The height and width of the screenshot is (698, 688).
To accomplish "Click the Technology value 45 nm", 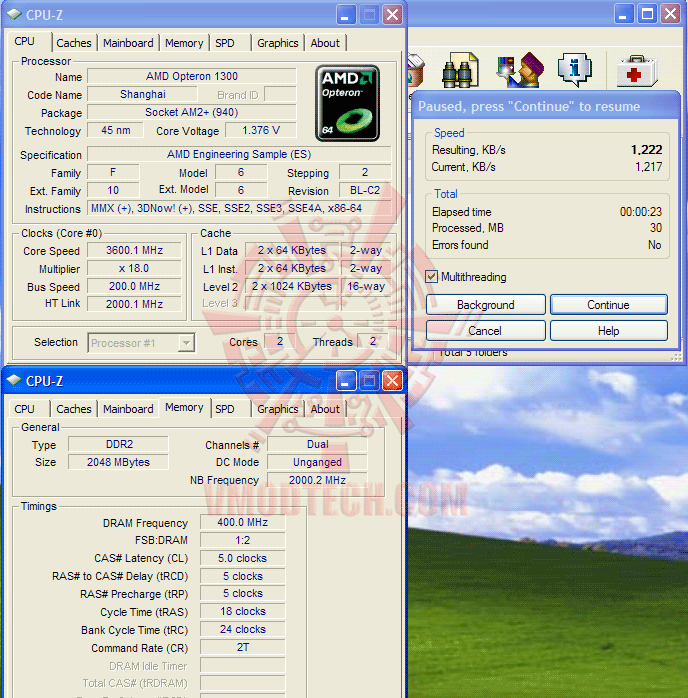I will coord(116,130).
